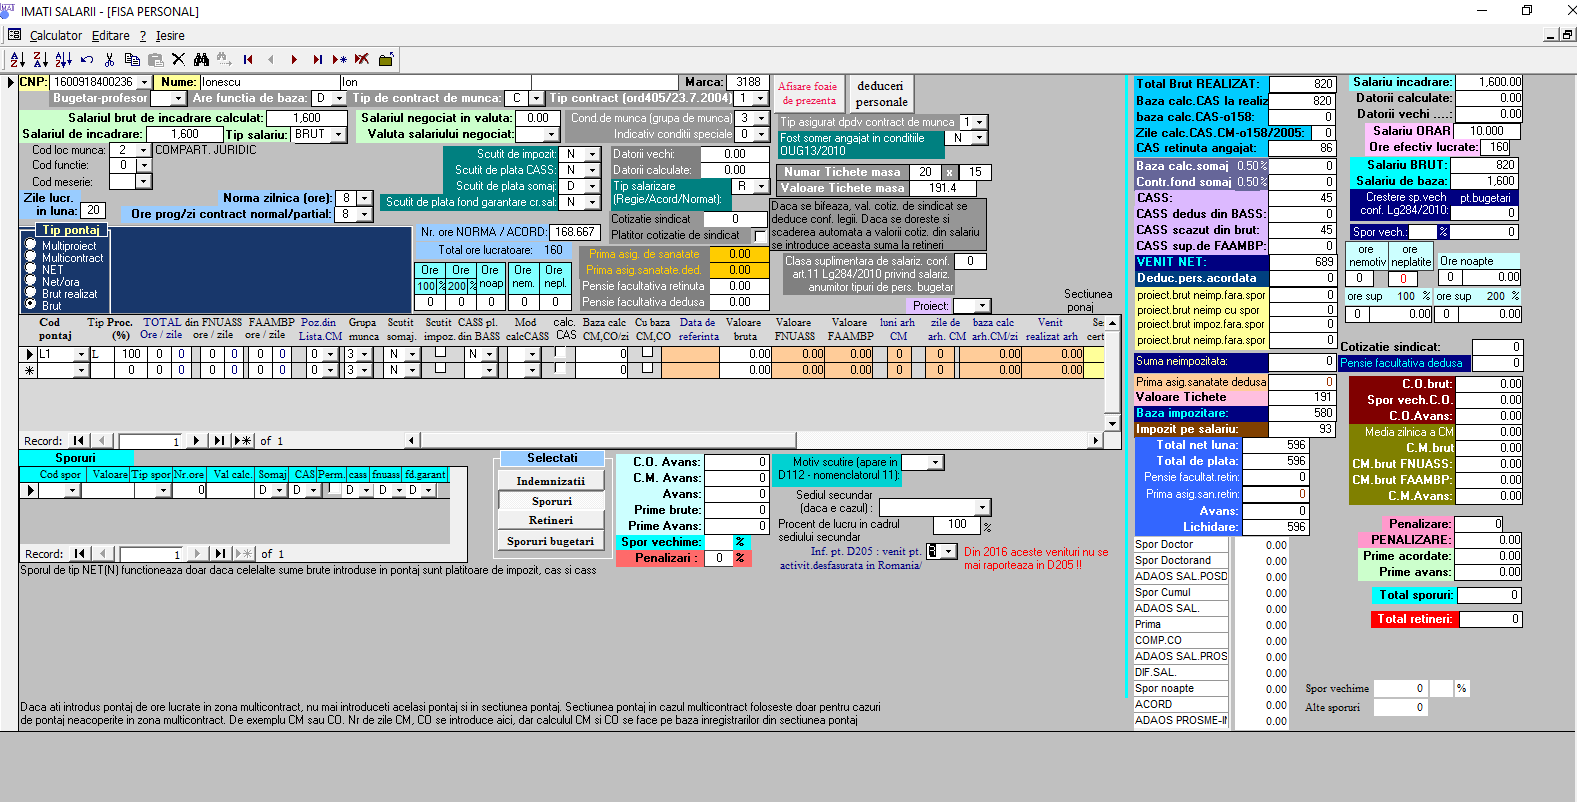
Task: Click pontaj grid vertical scrollbar down arrow
Action: click(1112, 424)
